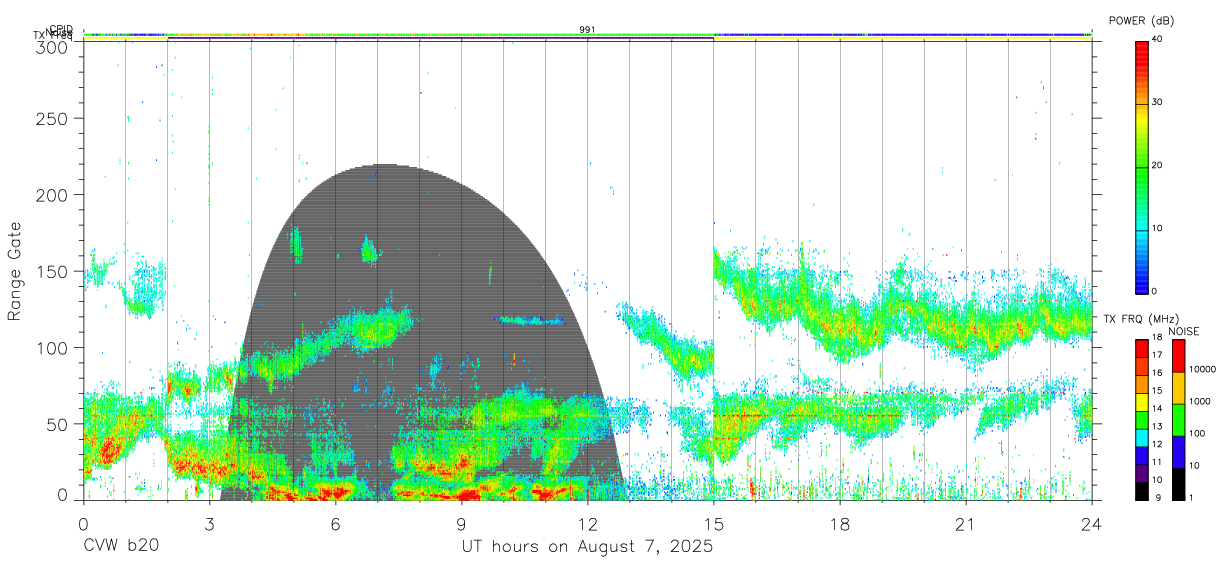The image size is (1228, 567).
Task: Click the '100' label on NOISE scale
Action: (1199, 434)
